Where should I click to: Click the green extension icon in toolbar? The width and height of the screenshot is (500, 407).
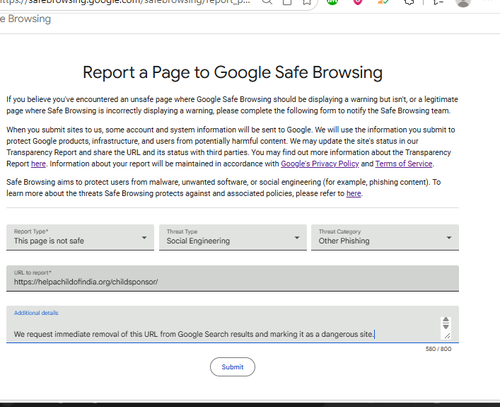pyautogui.click(x=332, y=2)
